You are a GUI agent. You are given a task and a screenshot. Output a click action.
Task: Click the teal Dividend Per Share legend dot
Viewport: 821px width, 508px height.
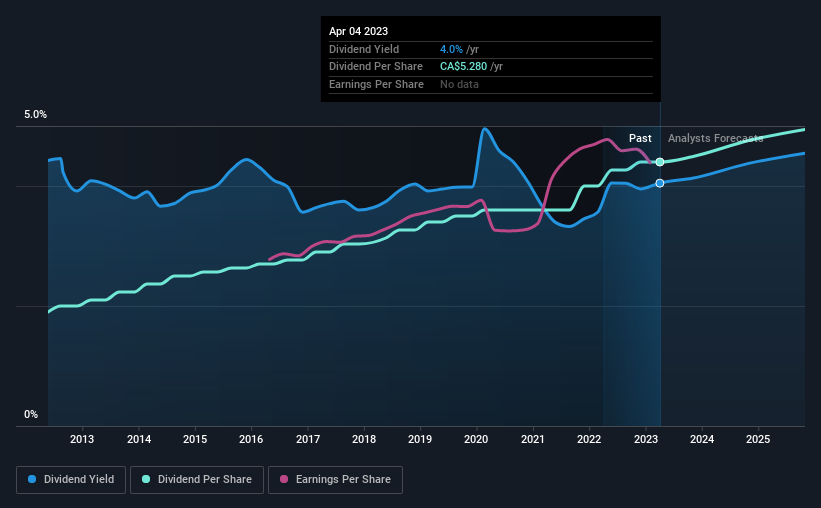[146, 479]
